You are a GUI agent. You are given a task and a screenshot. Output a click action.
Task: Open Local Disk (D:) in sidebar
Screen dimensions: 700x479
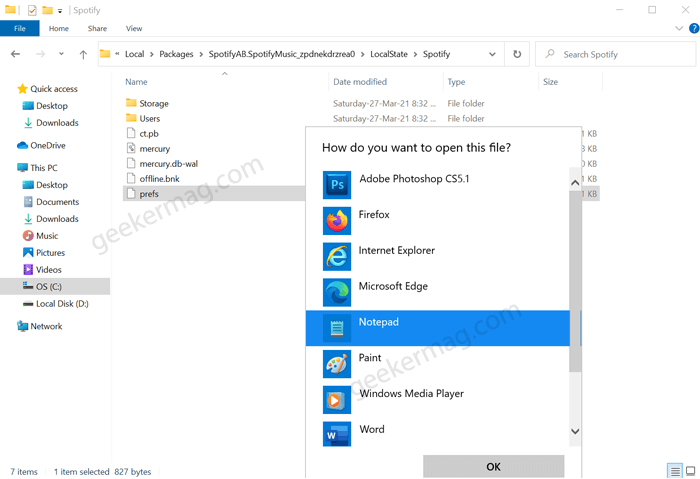pyautogui.click(x=62, y=304)
